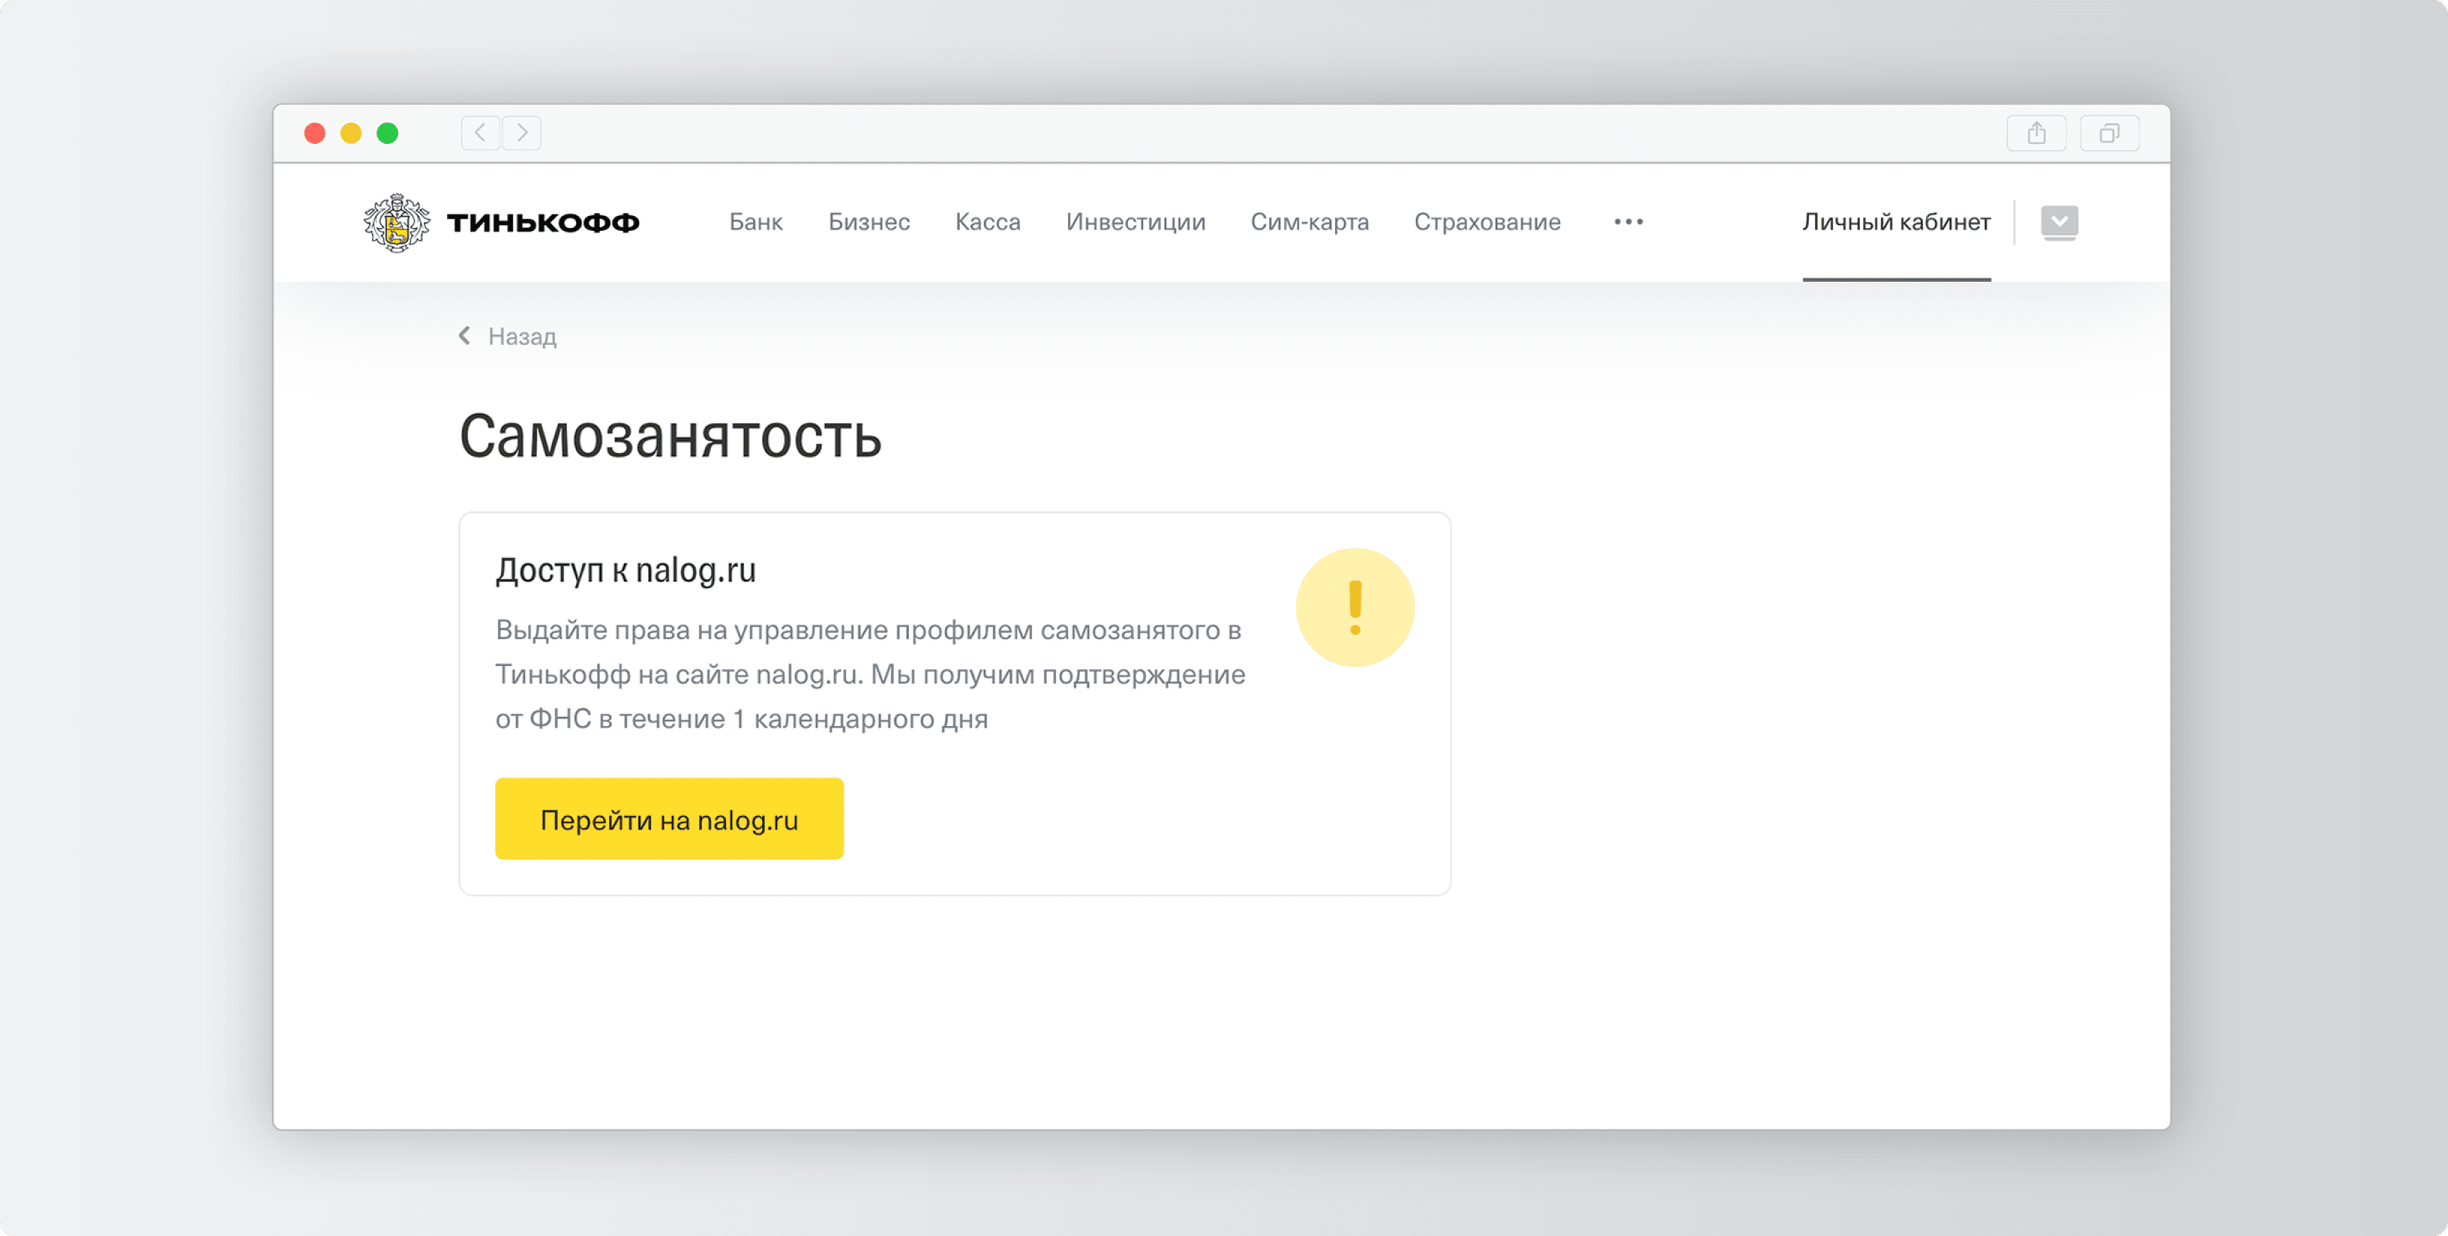Open the Банк menu item
The height and width of the screenshot is (1236, 2448).
[x=756, y=222]
